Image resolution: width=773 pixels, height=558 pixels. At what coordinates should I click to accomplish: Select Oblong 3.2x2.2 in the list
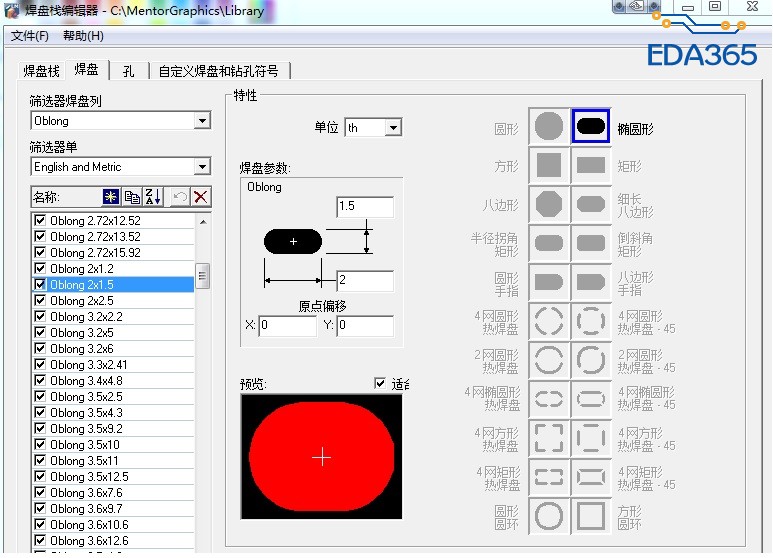point(113,316)
